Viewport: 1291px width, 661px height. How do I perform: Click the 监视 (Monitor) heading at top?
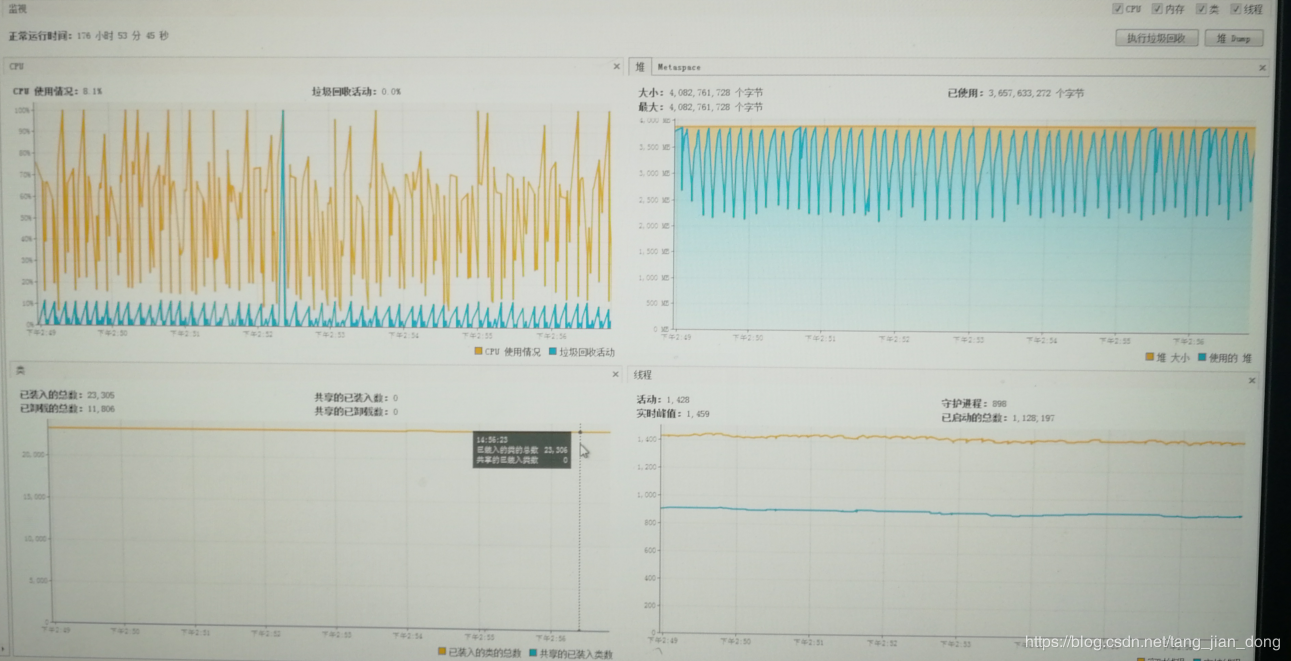click(18, 8)
